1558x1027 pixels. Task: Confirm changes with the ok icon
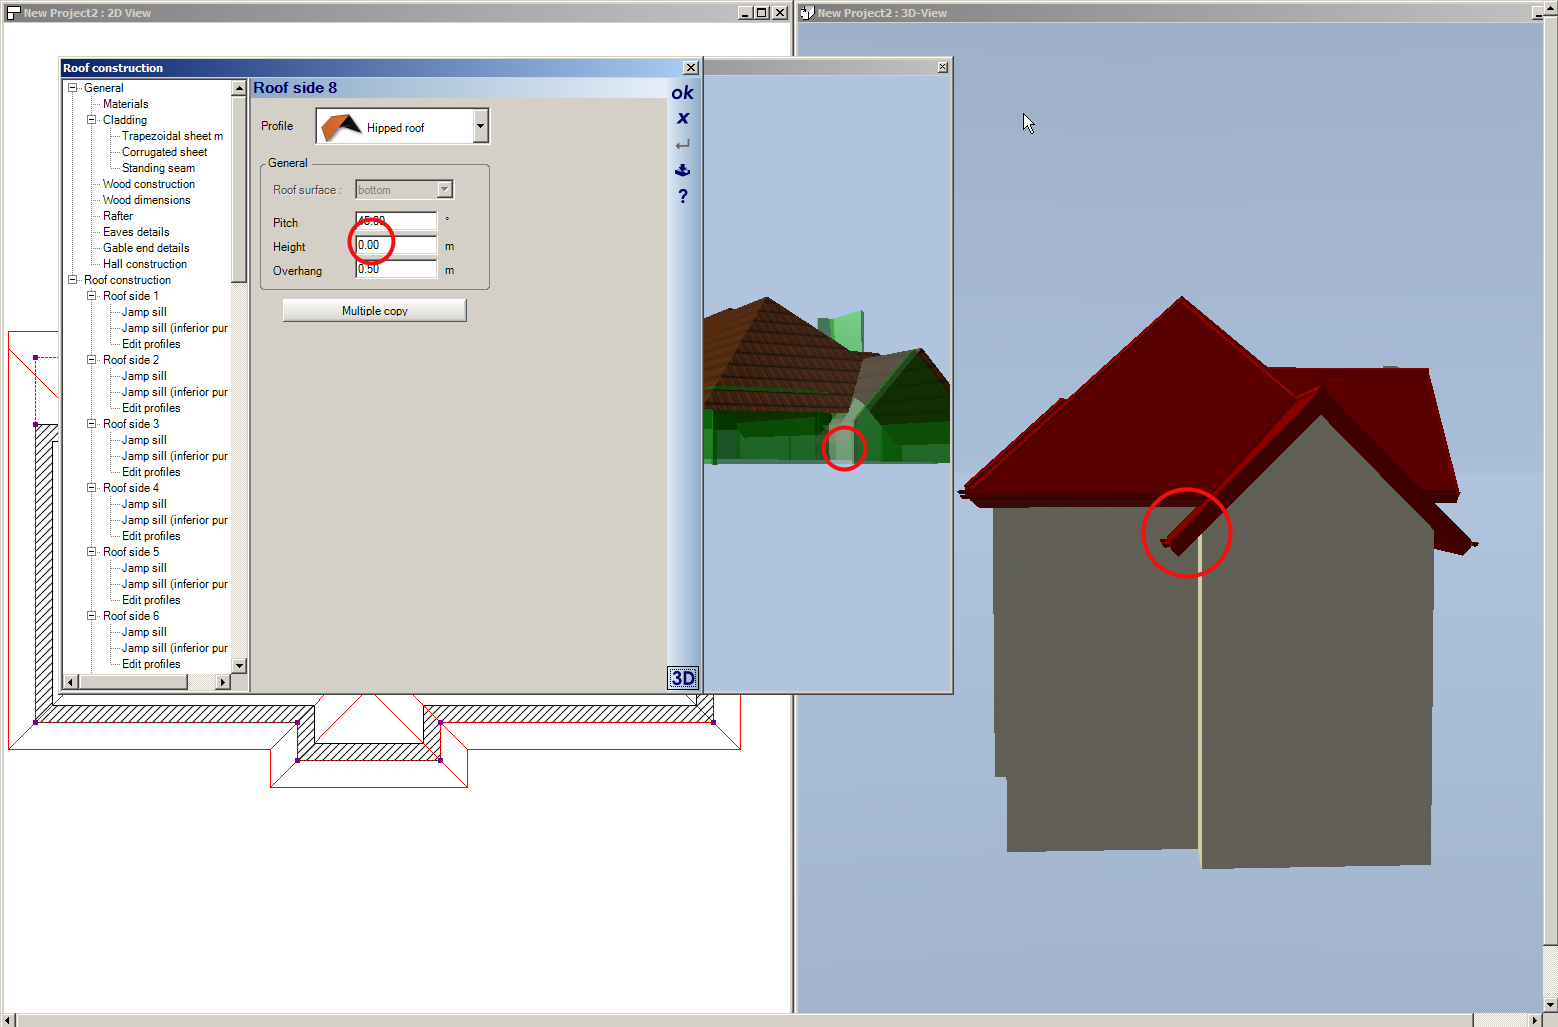click(683, 92)
